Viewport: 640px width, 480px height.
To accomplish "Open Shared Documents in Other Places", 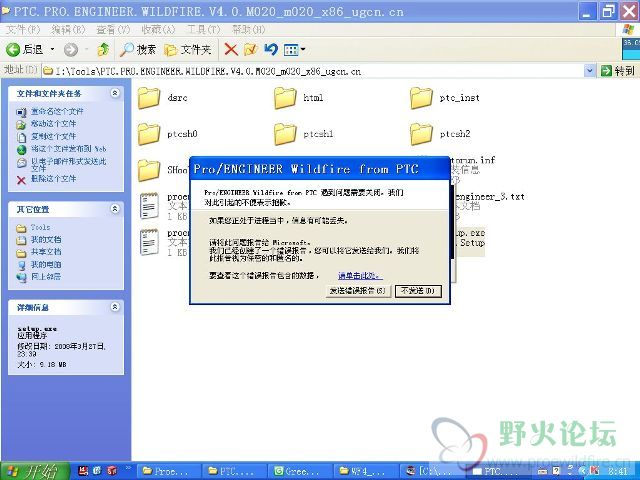I will (46, 252).
